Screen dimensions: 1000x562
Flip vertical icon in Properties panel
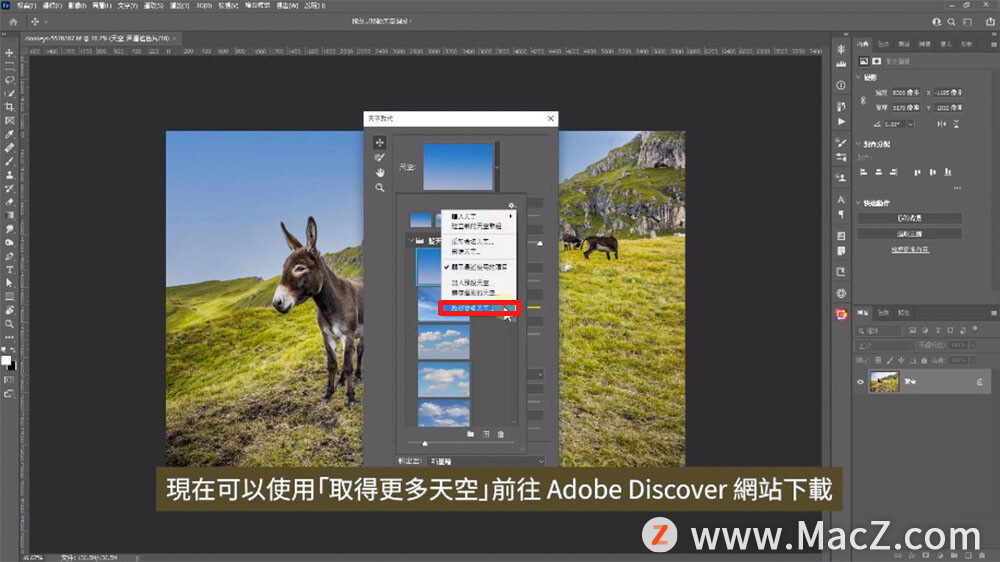point(956,124)
